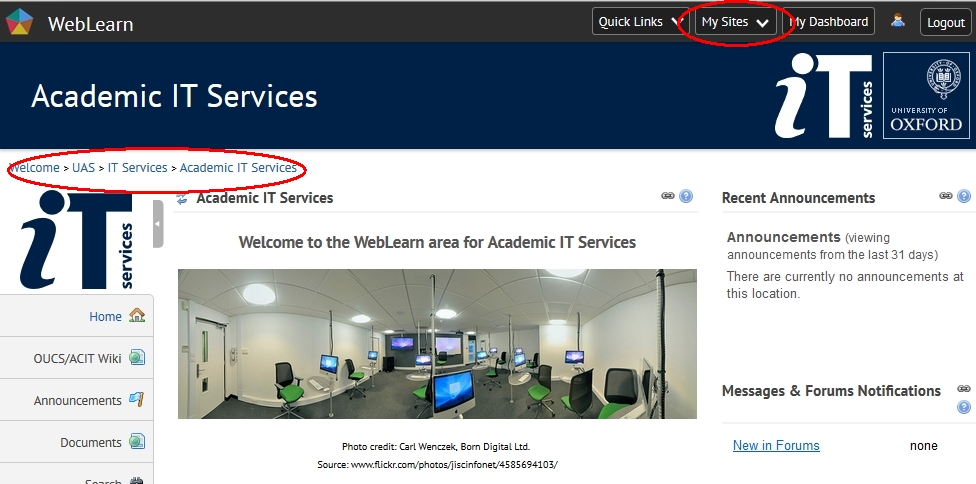Click link icon in Academic IT Services panel
The height and width of the screenshot is (484, 976).
click(668, 197)
